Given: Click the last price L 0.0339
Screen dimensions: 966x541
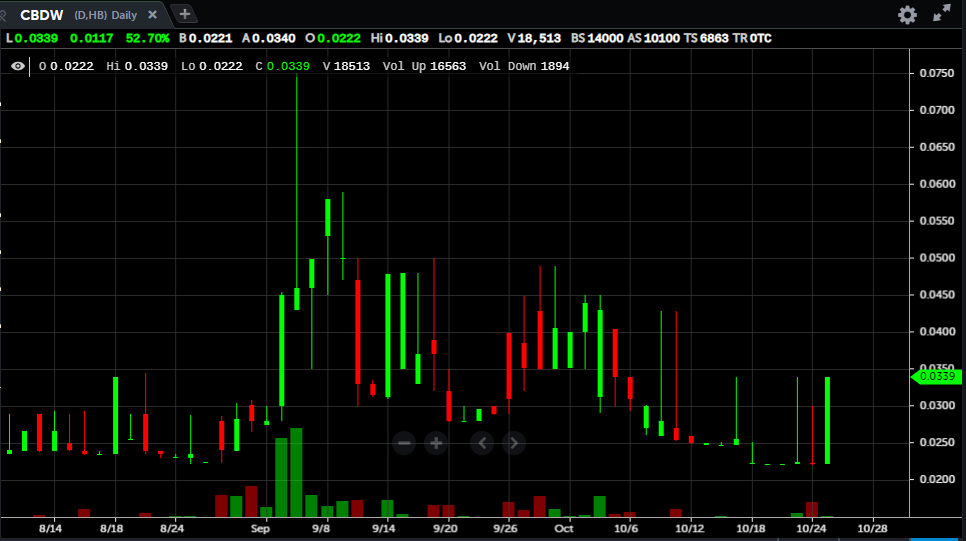Looking at the screenshot, I should tap(32, 38).
